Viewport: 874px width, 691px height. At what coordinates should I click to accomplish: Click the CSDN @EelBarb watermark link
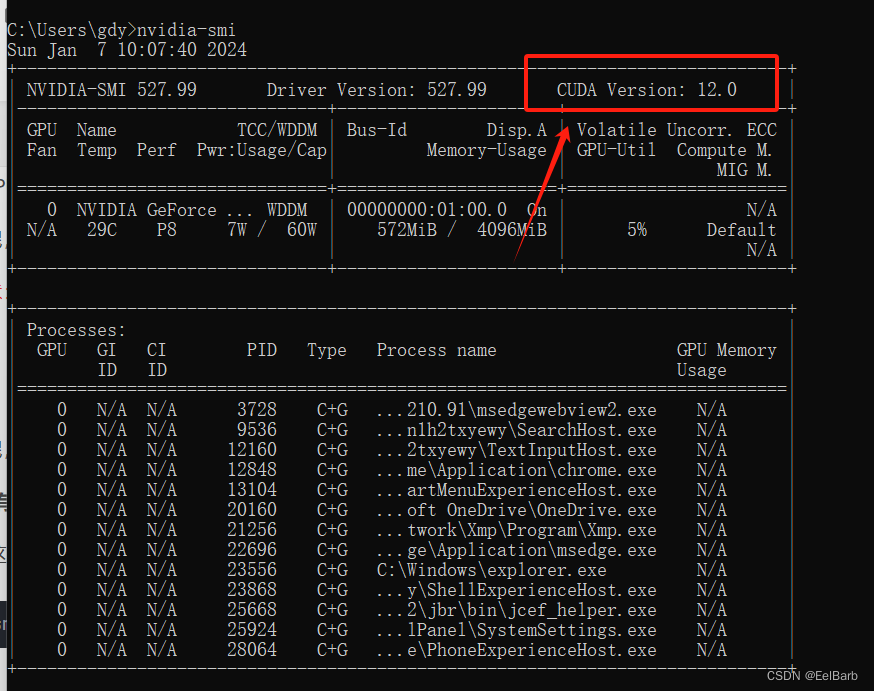pyautogui.click(x=811, y=675)
